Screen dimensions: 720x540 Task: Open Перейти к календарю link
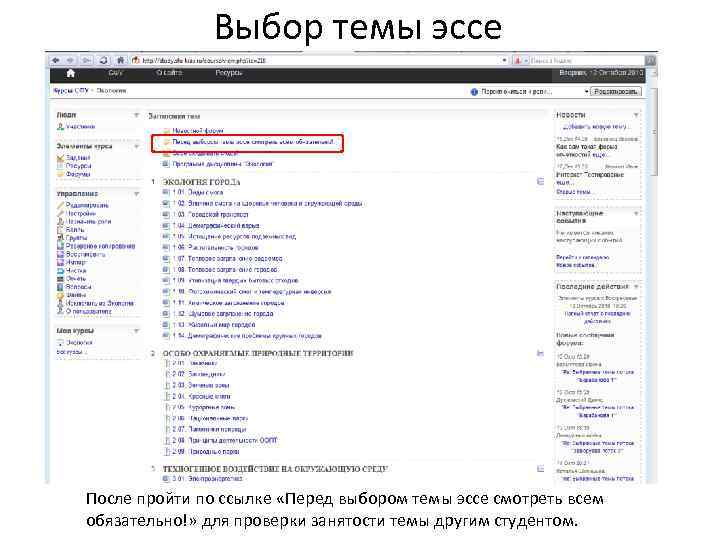(582, 257)
